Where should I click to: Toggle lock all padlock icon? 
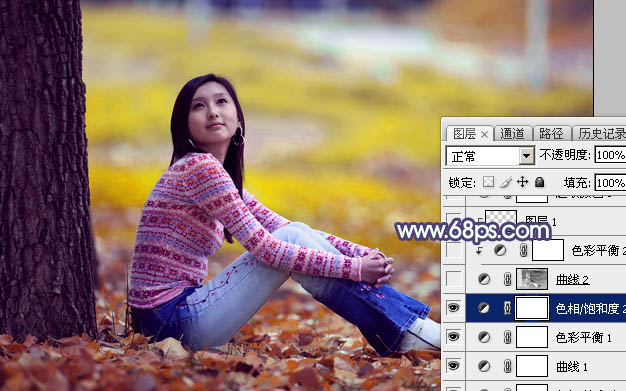click(x=539, y=182)
